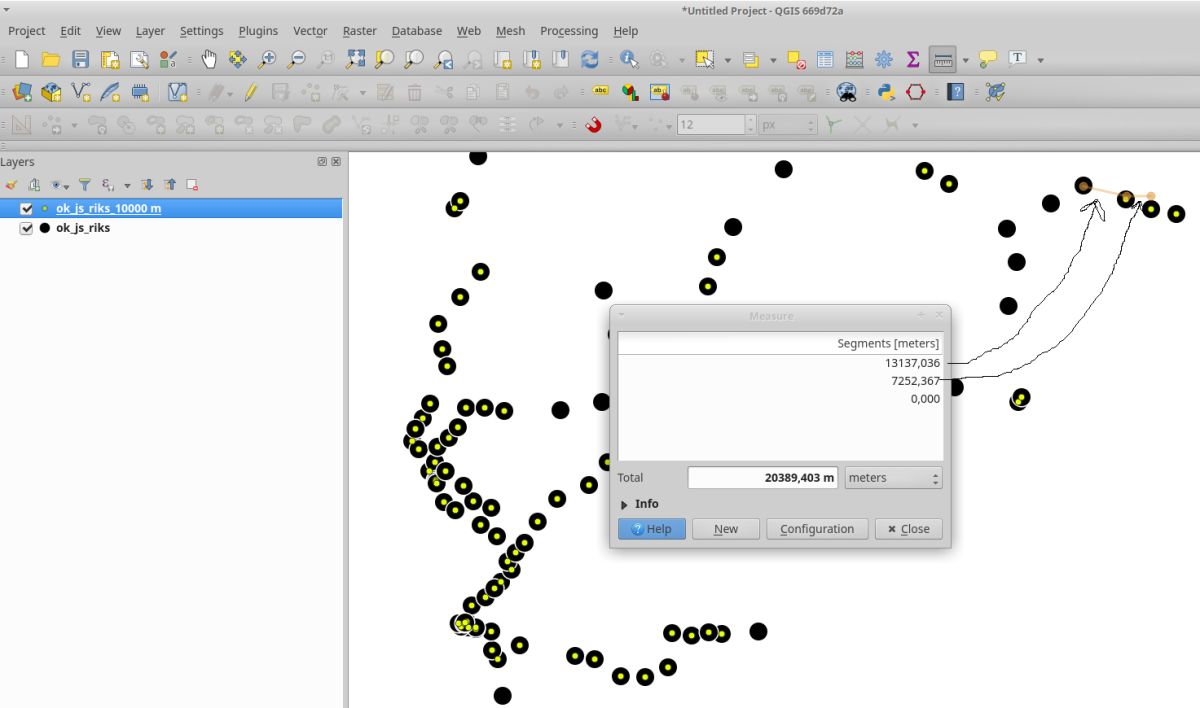Open Layer Labeling Options abc icon
The image size is (1200, 708).
[601, 92]
